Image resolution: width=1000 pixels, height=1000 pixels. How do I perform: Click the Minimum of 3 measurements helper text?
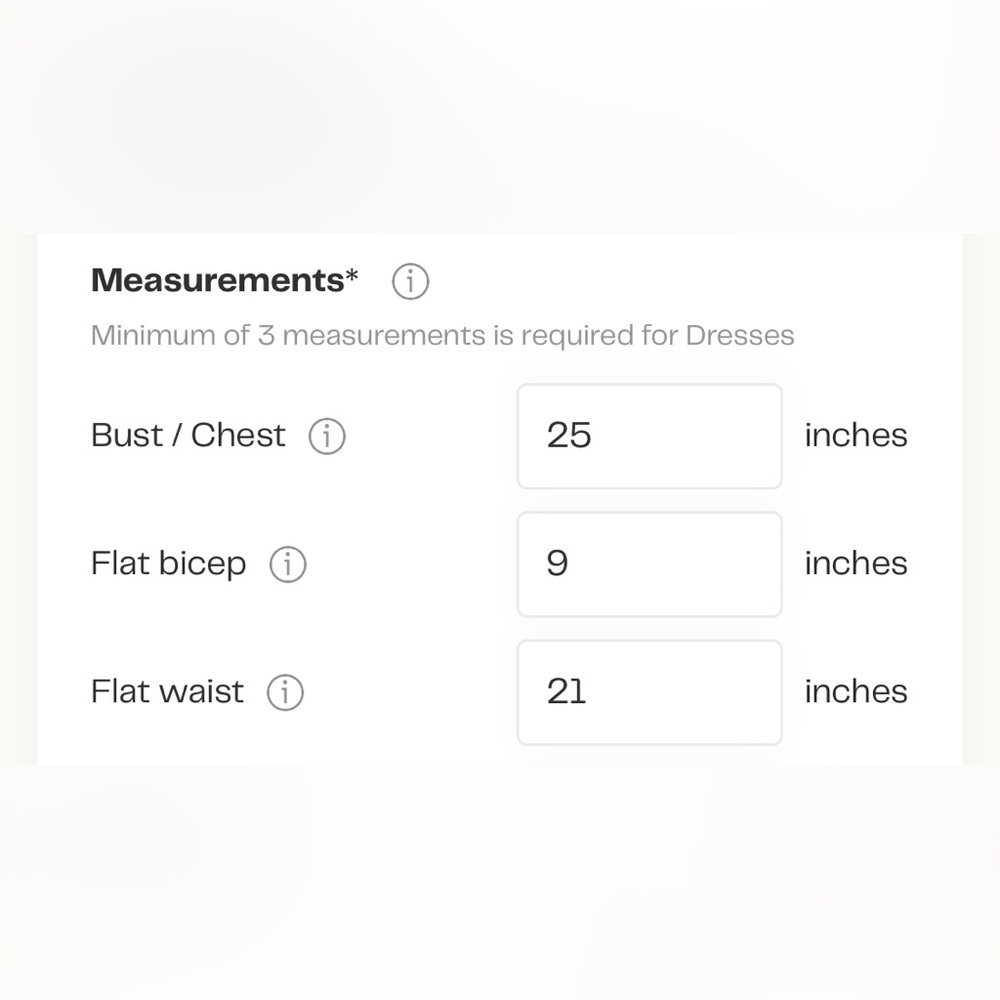443,336
